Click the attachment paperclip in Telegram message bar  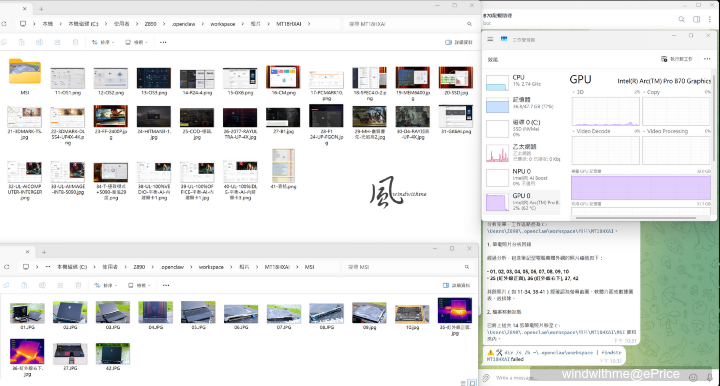point(486,378)
